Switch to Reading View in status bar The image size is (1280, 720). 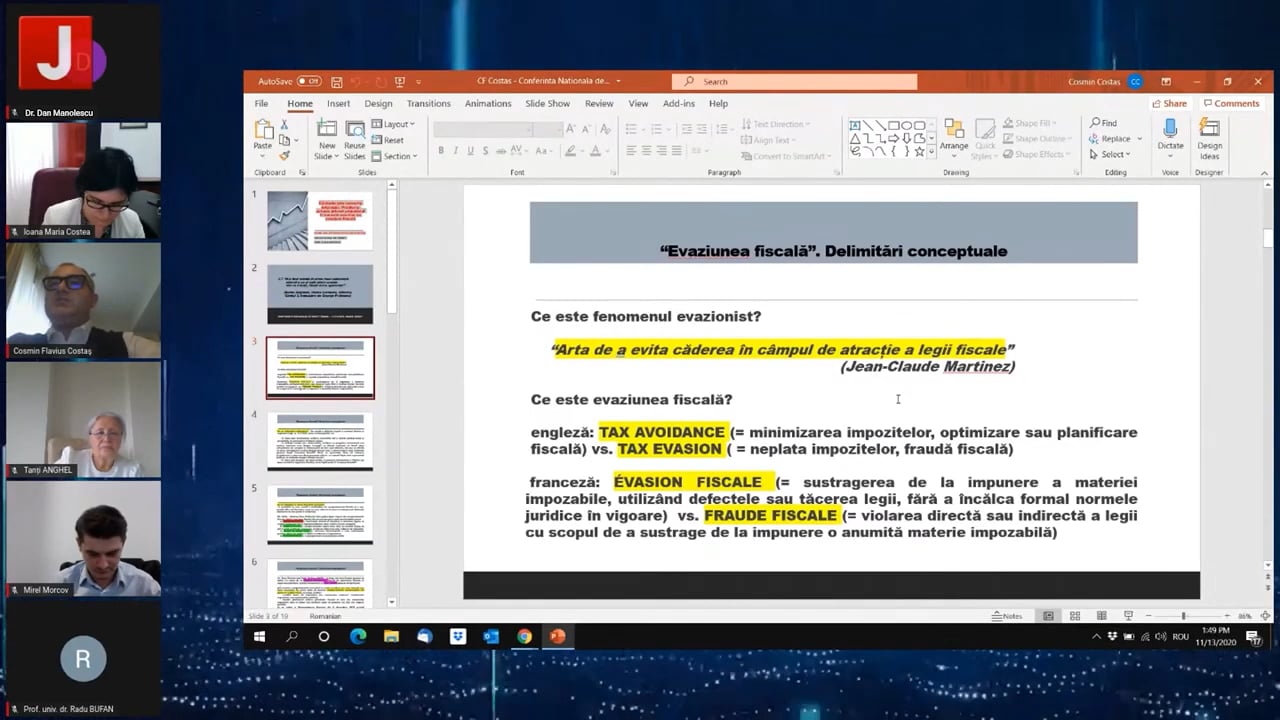[x=1101, y=616]
